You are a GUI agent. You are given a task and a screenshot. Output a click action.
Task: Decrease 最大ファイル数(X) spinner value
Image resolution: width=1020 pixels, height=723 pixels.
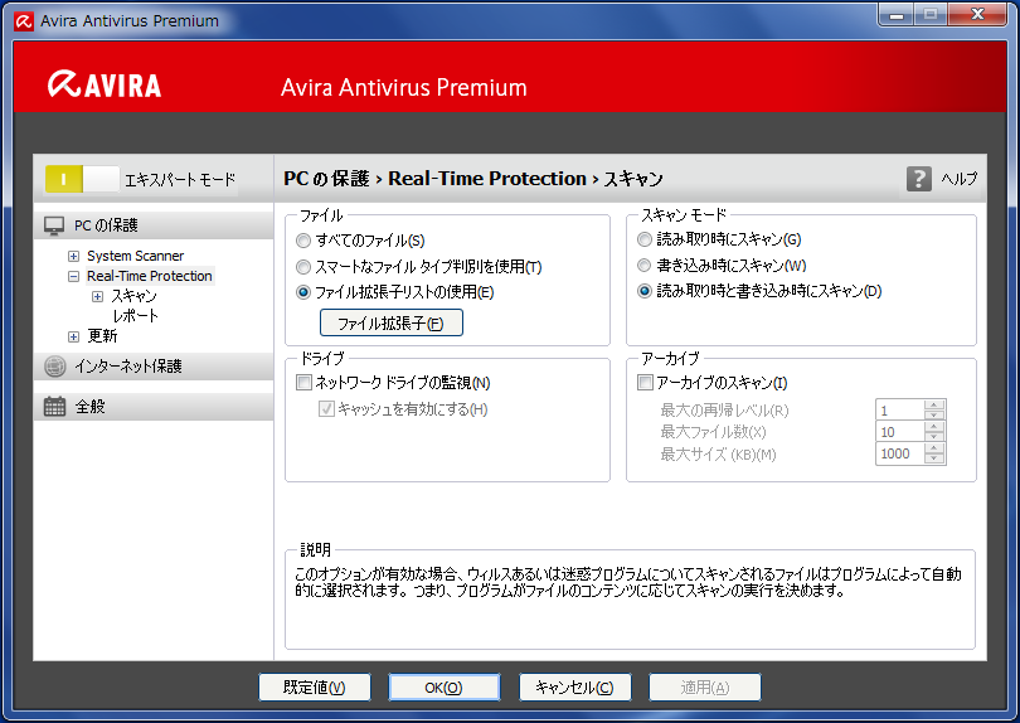pos(934,437)
